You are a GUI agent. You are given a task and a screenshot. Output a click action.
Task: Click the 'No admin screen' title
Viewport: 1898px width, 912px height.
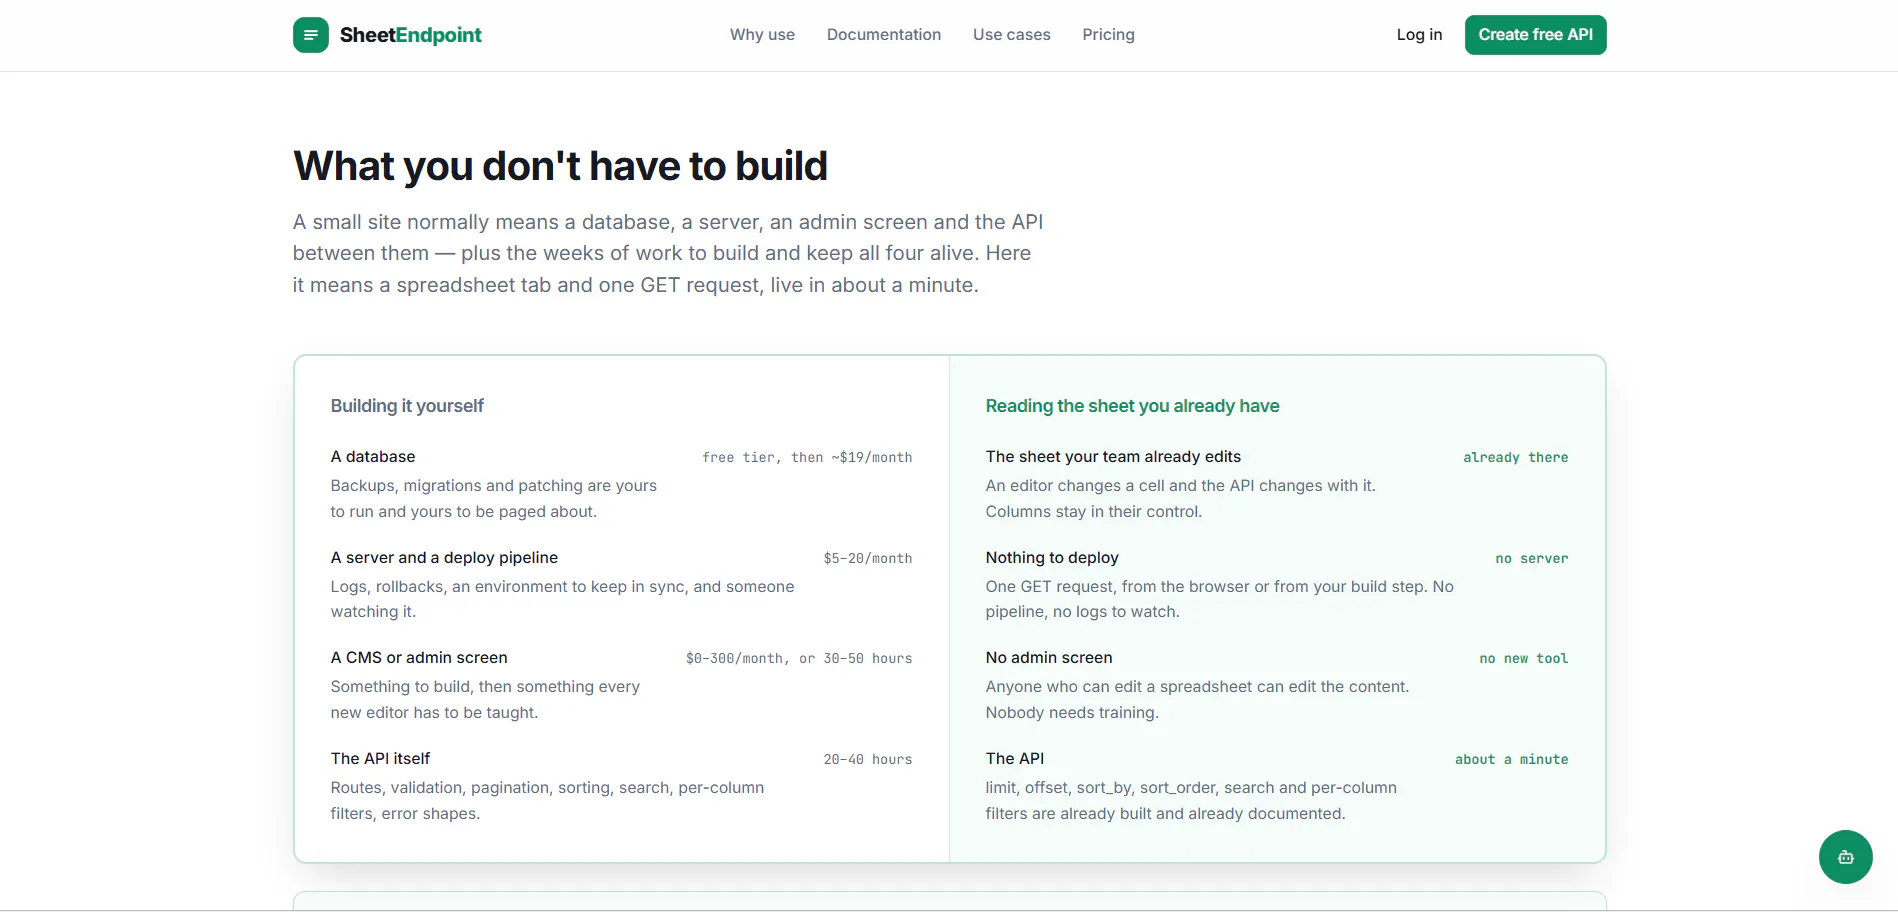(1049, 658)
